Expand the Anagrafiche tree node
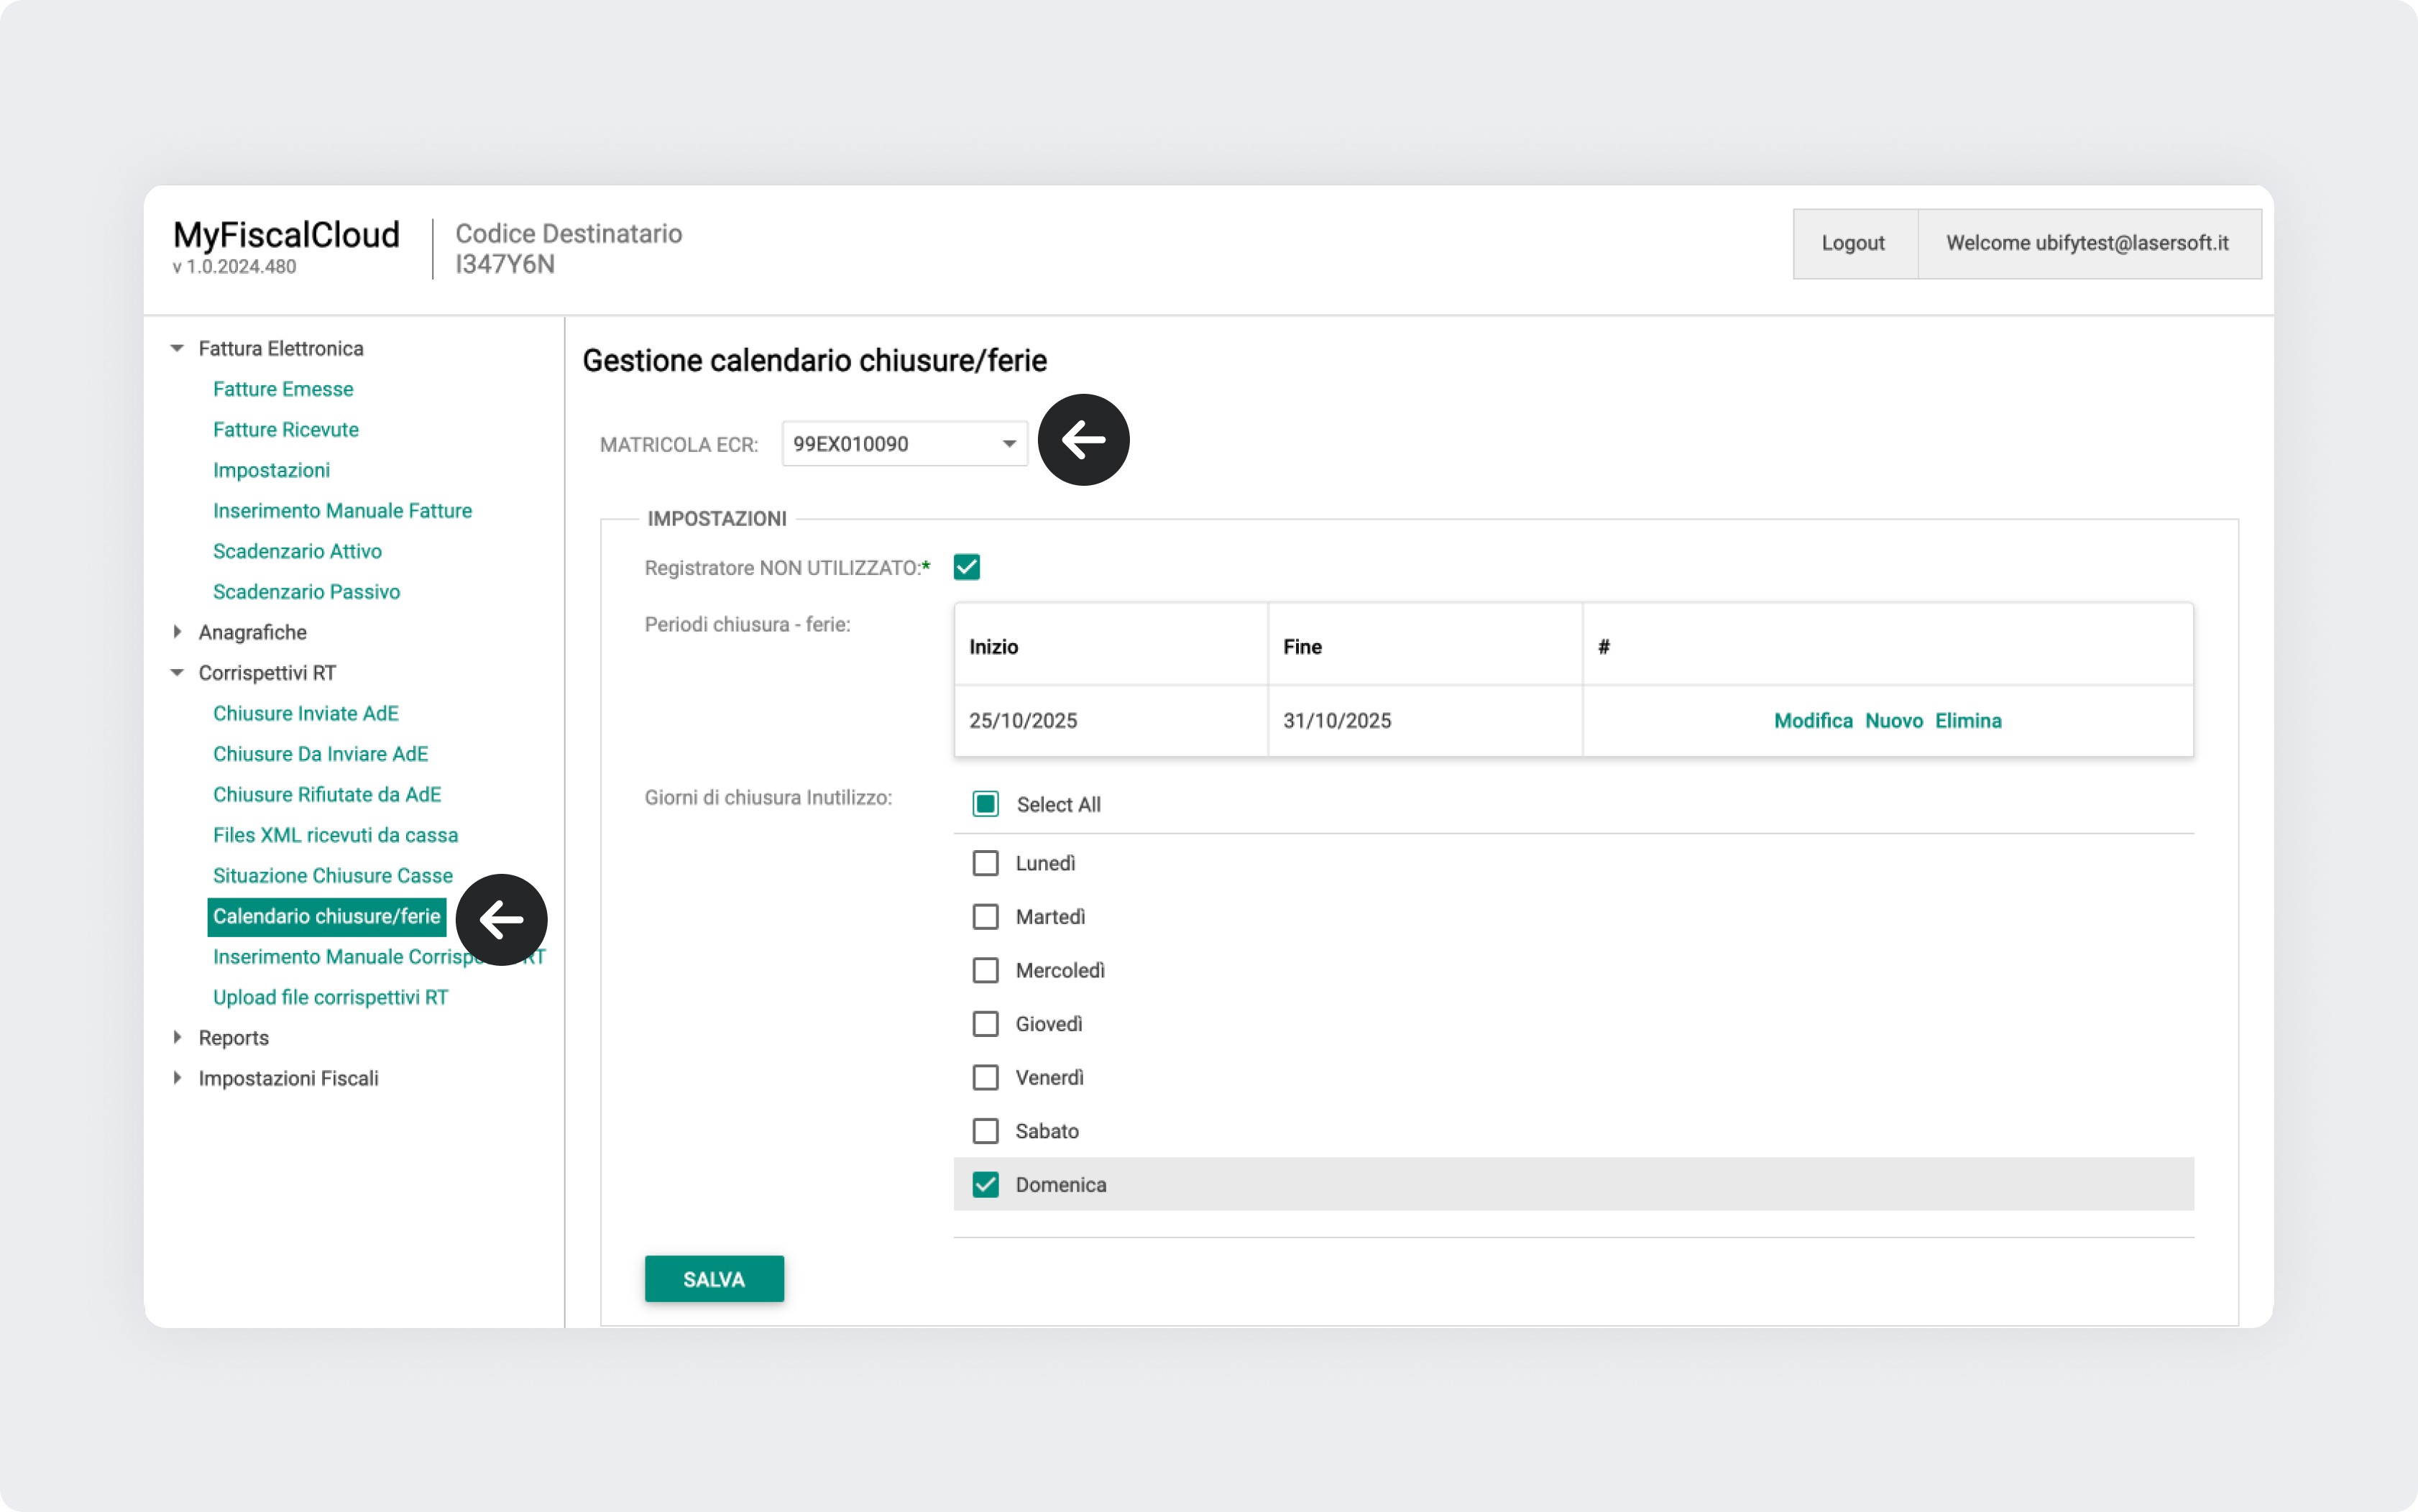 tap(177, 632)
